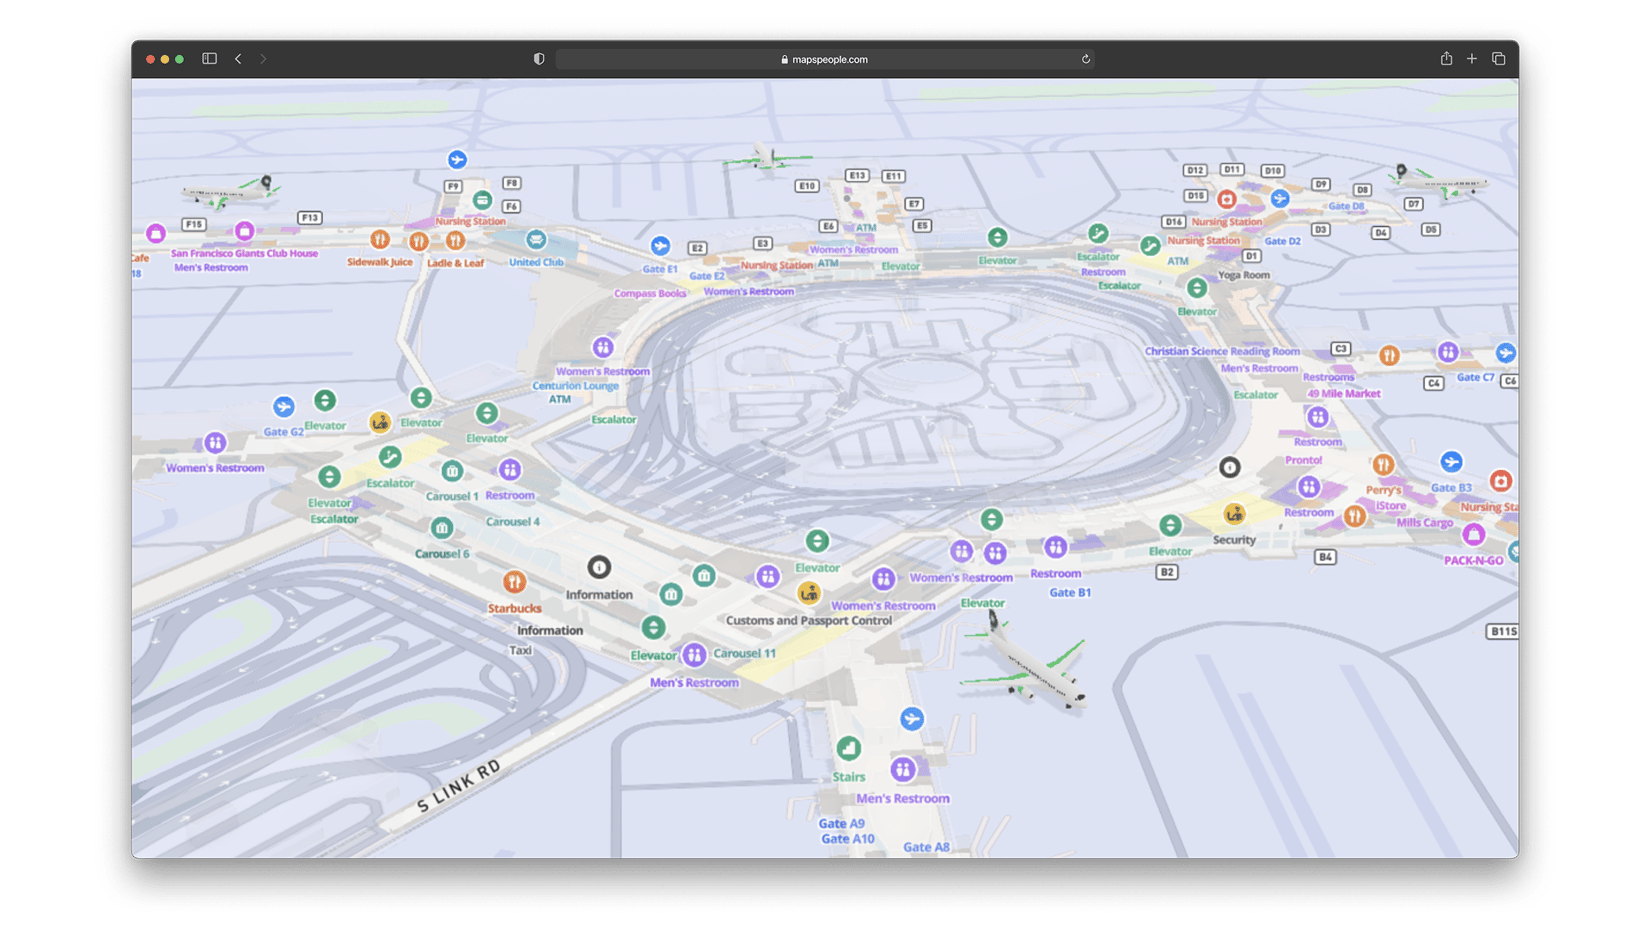1650x928 pixels.
Task: Go back to the previous page
Action: [x=238, y=59]
